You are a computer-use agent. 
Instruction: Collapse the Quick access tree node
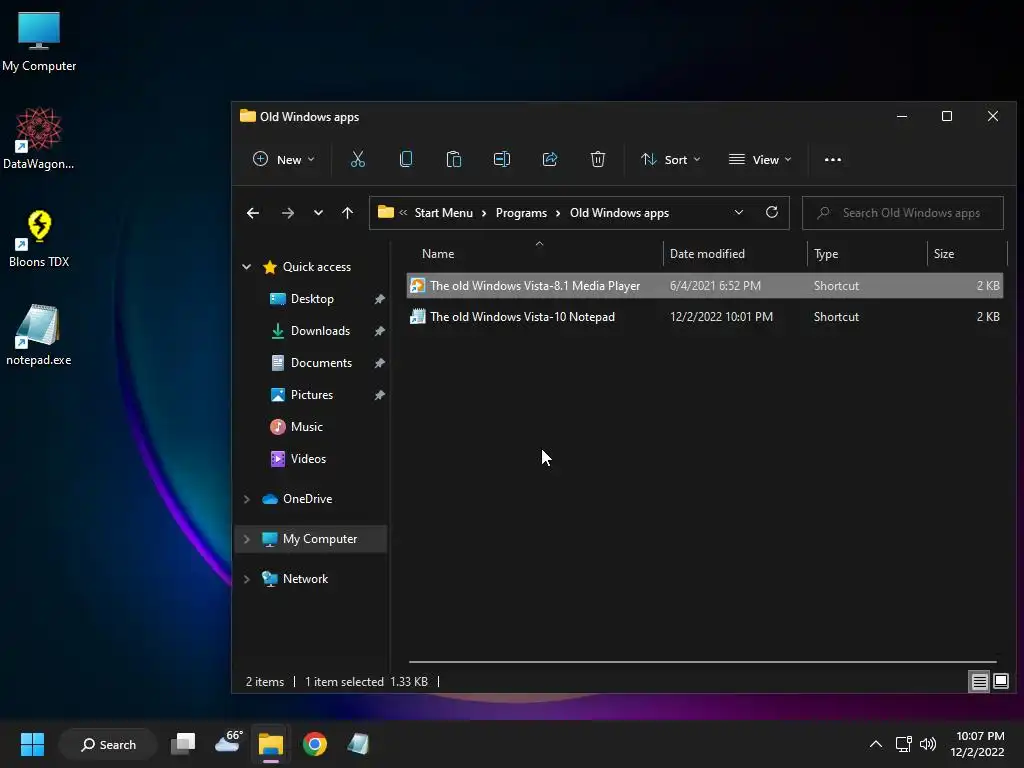tap(247, 266)
